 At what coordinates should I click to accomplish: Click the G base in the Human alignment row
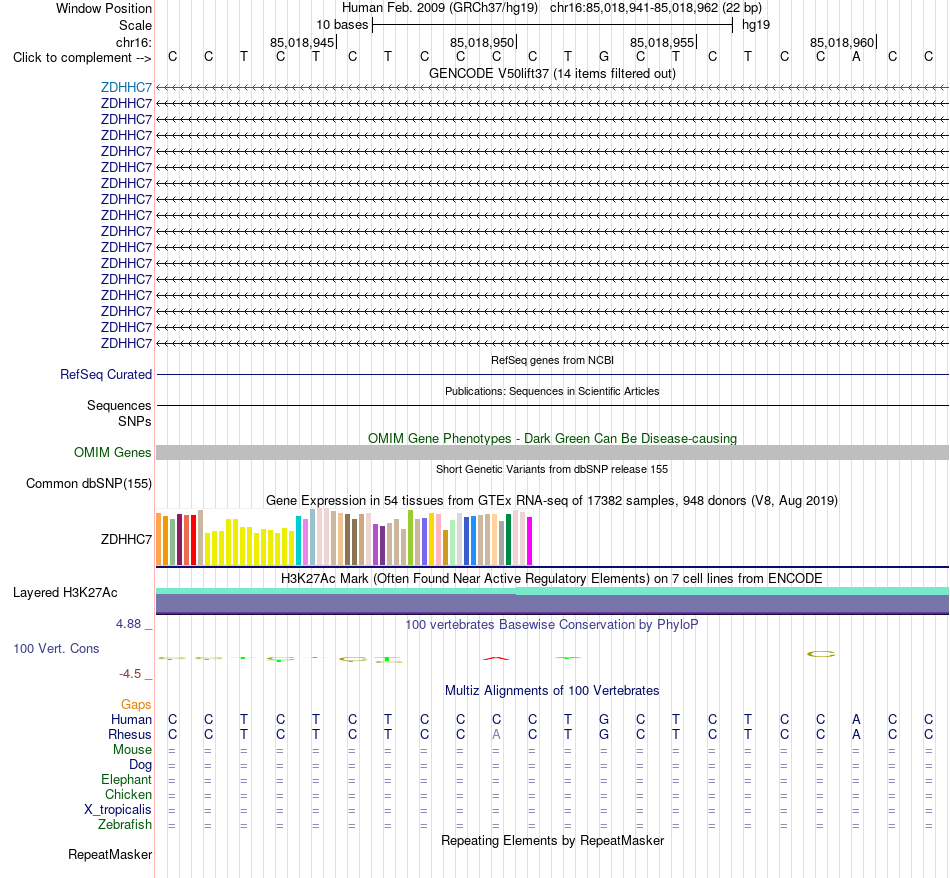(603, 719)
